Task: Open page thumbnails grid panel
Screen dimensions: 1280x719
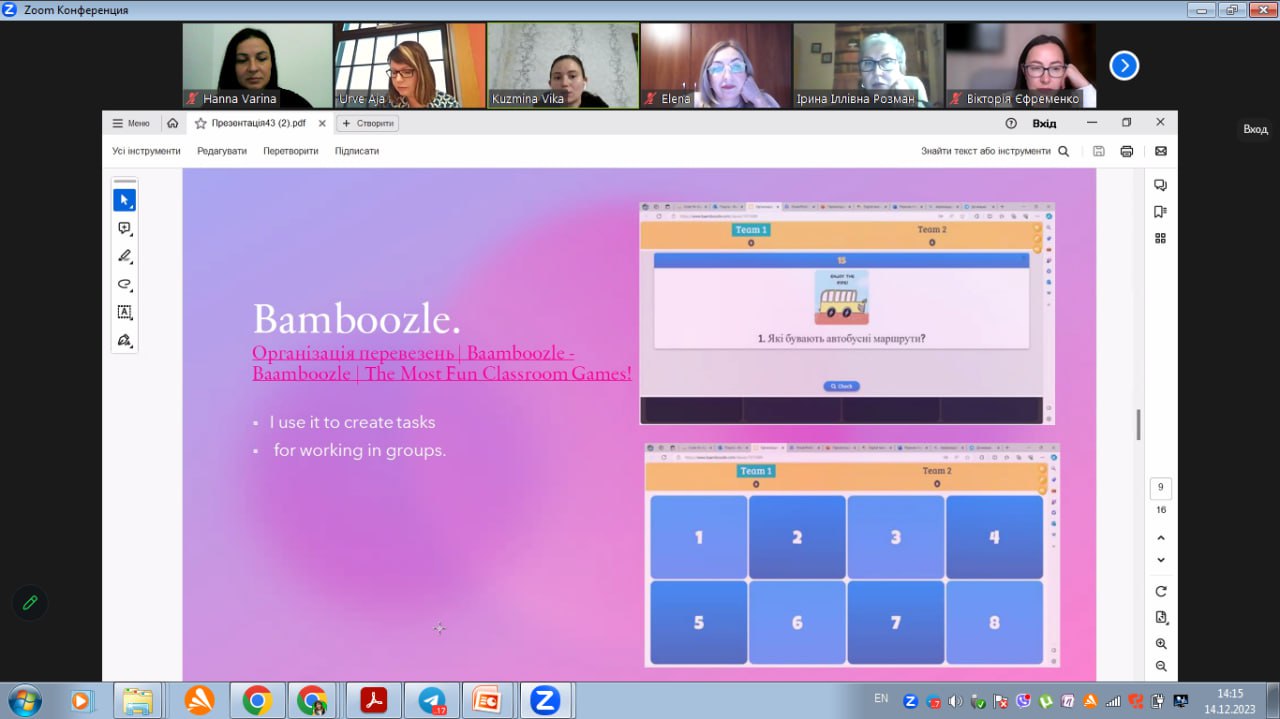Action: pos(1160,238)
